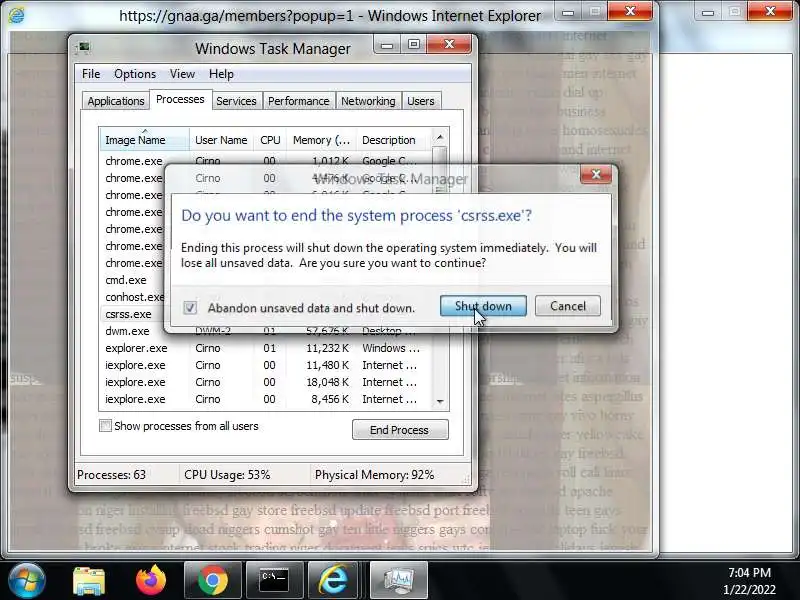Toggle Abandon unsaved data and shut down checkbox
The image size is (800, 600).
tap(190, 308)
